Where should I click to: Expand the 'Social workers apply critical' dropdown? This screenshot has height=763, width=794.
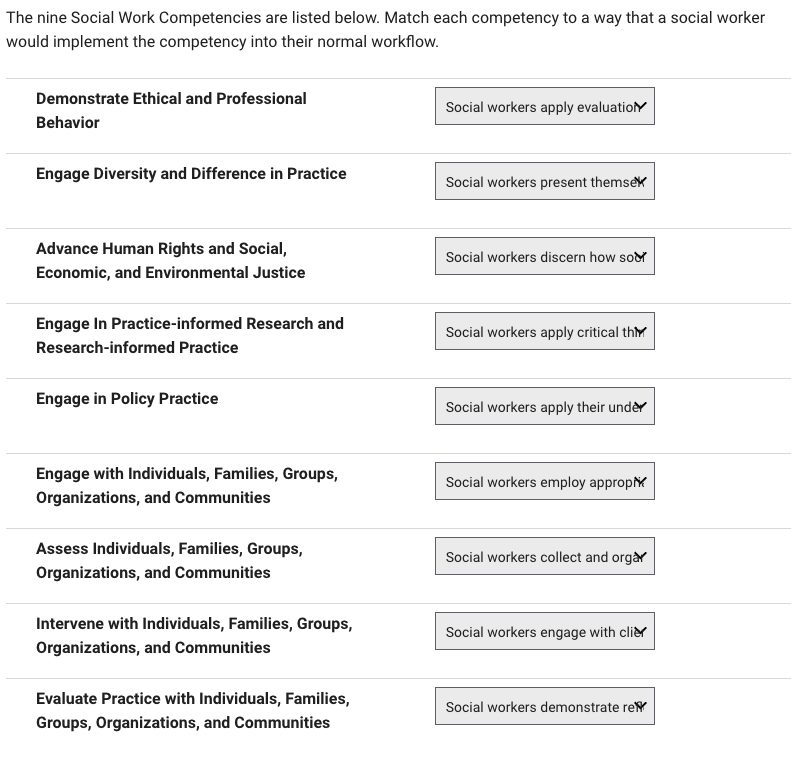point(544,332)
